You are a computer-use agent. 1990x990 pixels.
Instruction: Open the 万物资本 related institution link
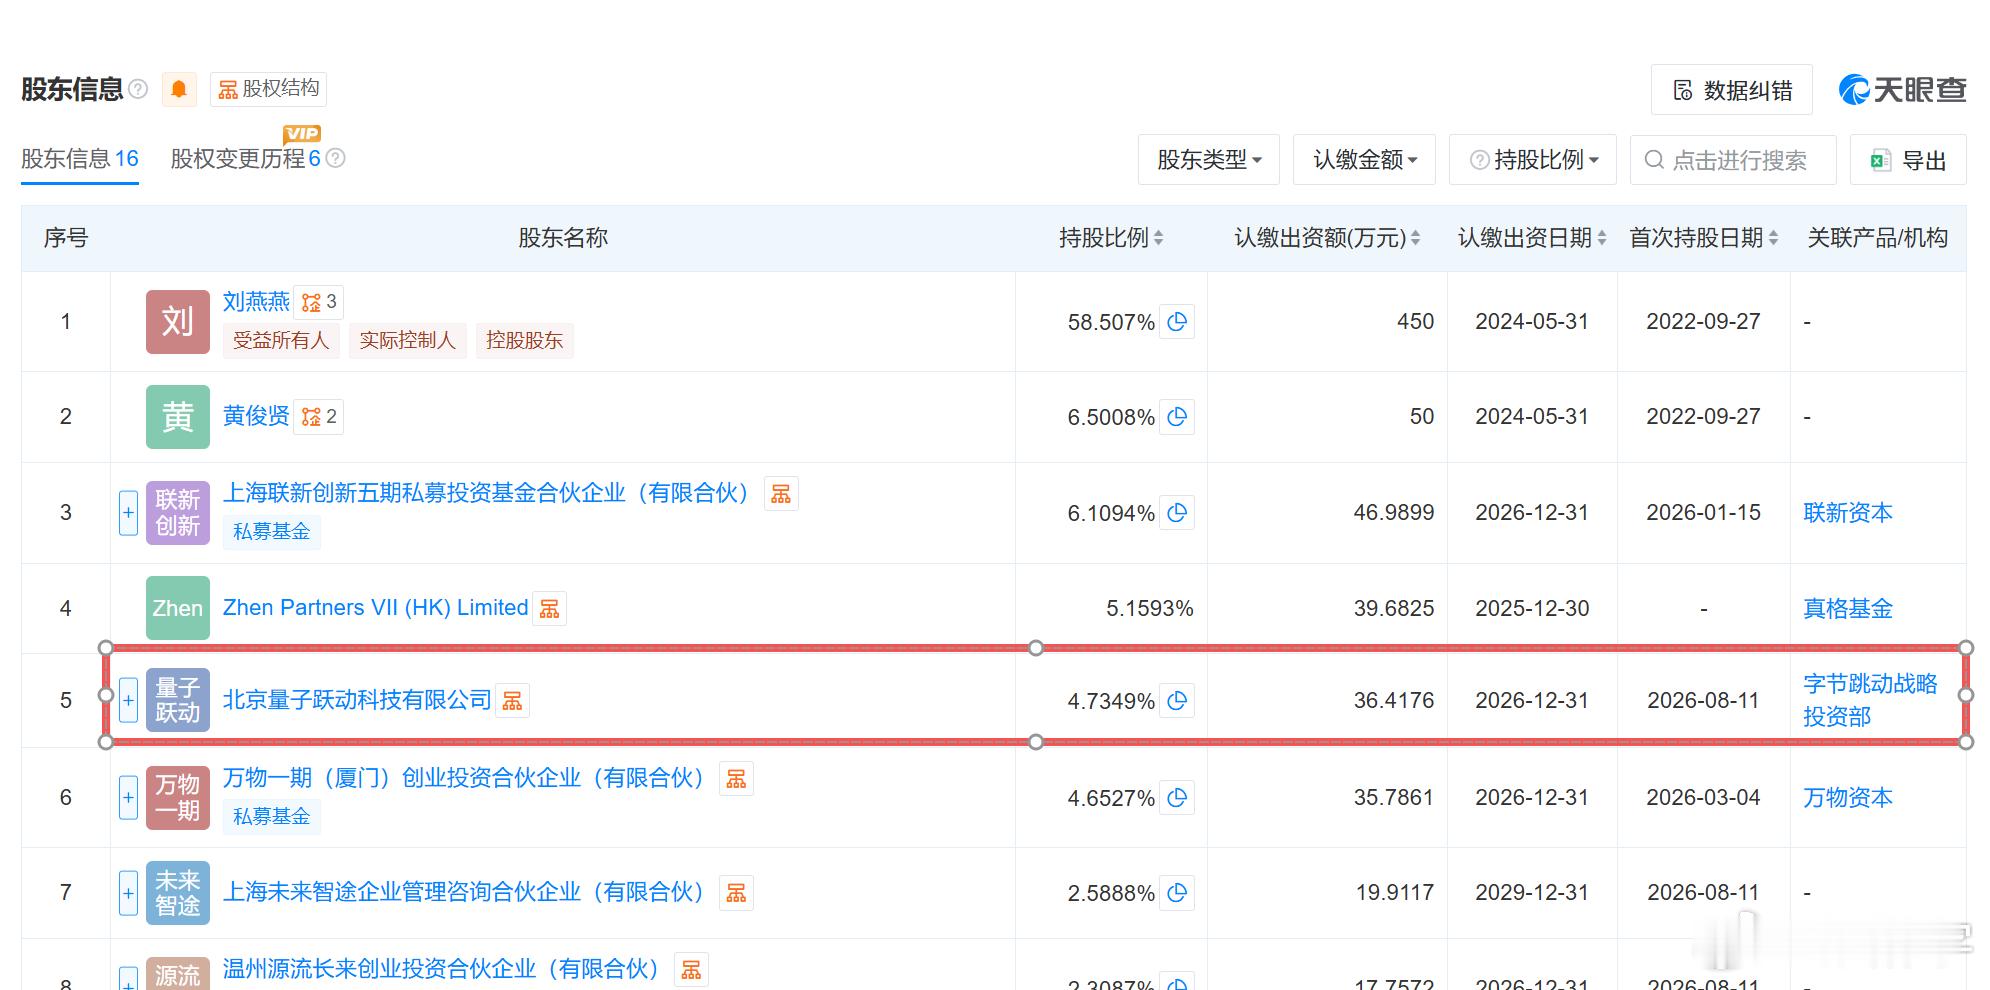click(1848, 798)
